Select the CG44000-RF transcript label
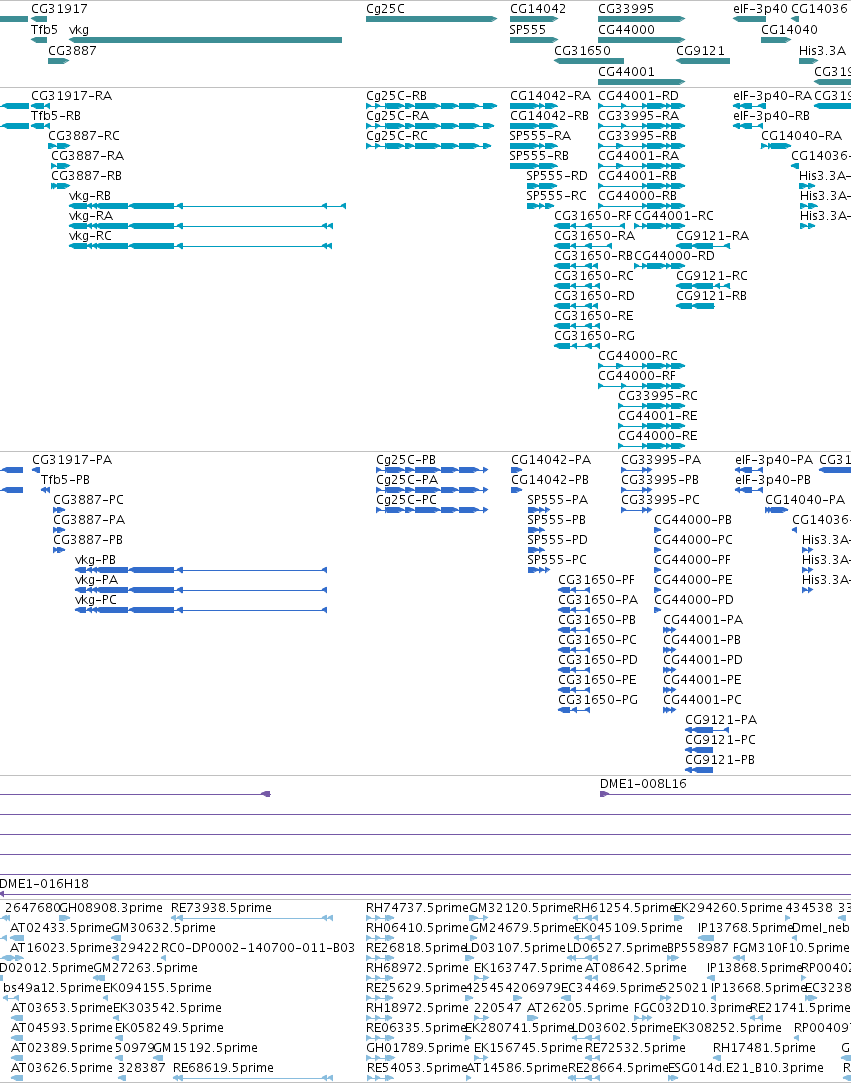The height and width of the screenshot is (1083, 851). point(637,376)
